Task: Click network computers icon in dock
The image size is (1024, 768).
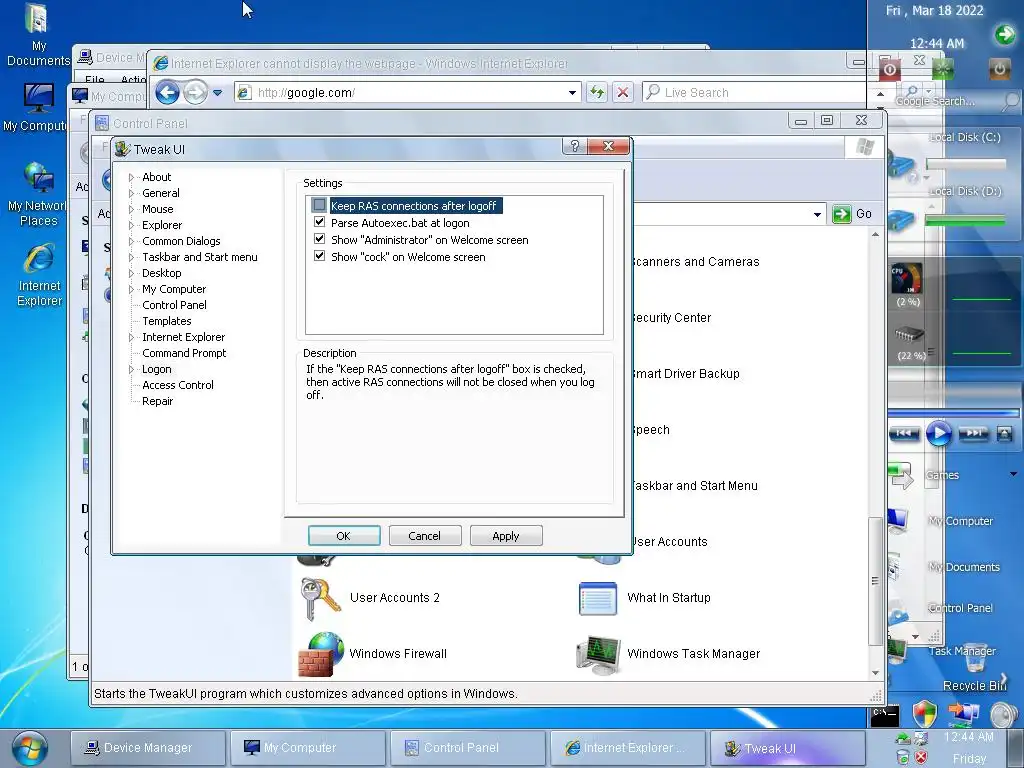Action: pos(963,713)
